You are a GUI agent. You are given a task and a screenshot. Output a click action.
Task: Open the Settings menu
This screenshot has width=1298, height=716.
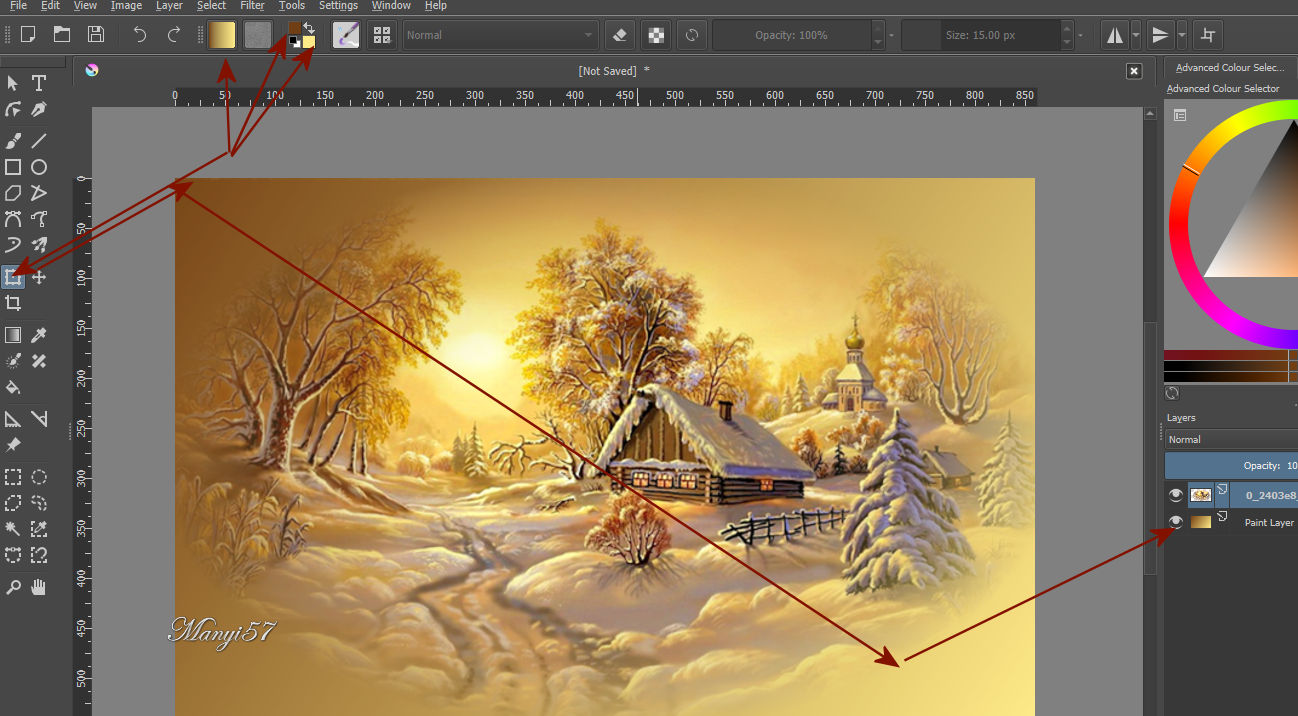[338, 6]
